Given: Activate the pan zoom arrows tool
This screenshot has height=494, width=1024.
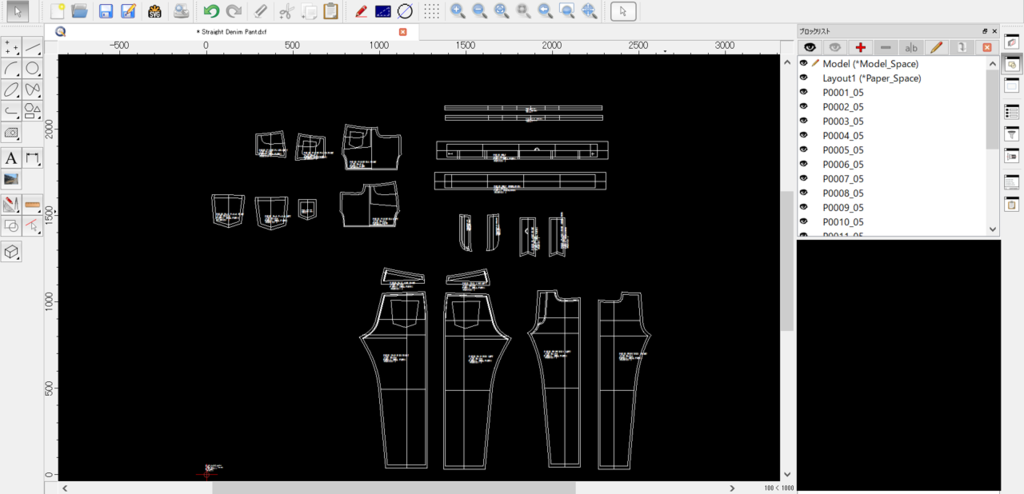Looking at the screenshot, I should pyautogui.click(x=589, y=10).
